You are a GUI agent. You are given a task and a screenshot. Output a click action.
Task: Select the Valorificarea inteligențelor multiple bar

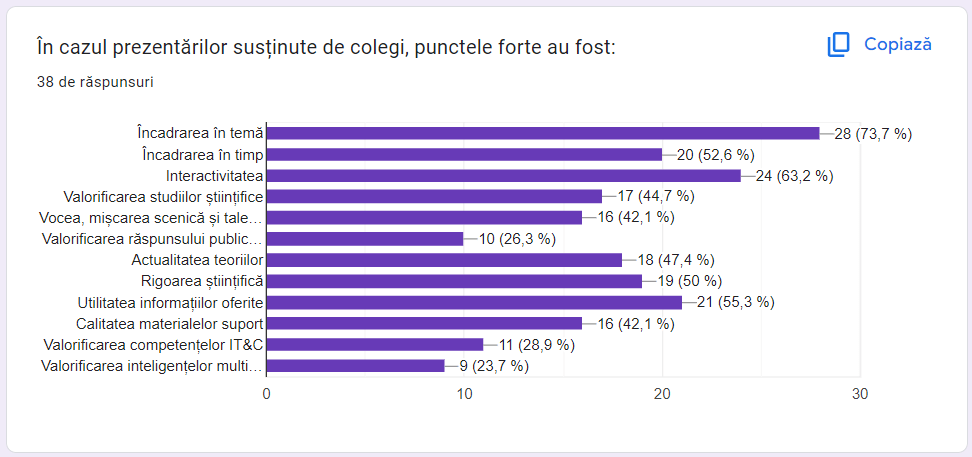[355, 365]
